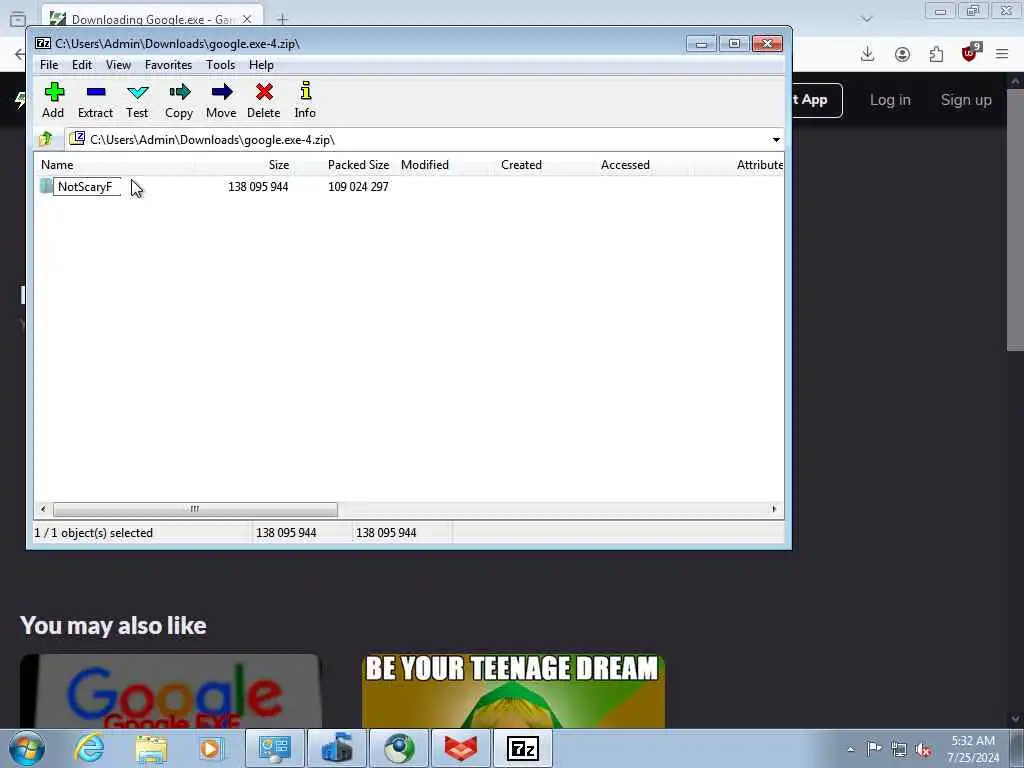Open the Favorites menu

click(x=168, y=65)
